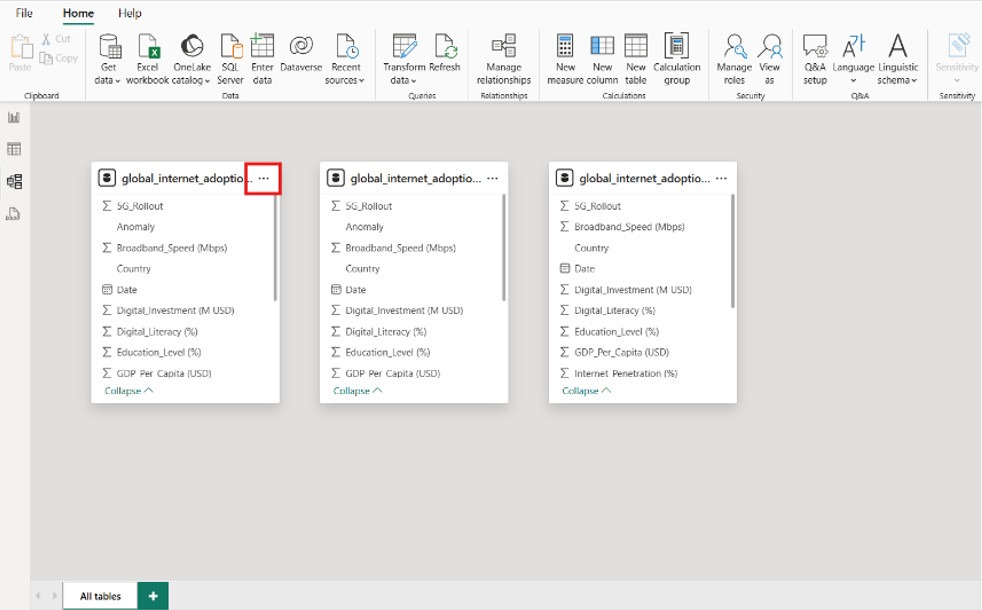Open Table view from the sidebar
The width and height of the screenshot is (982, 610).
pyautogui.click(x=14, y=148)
